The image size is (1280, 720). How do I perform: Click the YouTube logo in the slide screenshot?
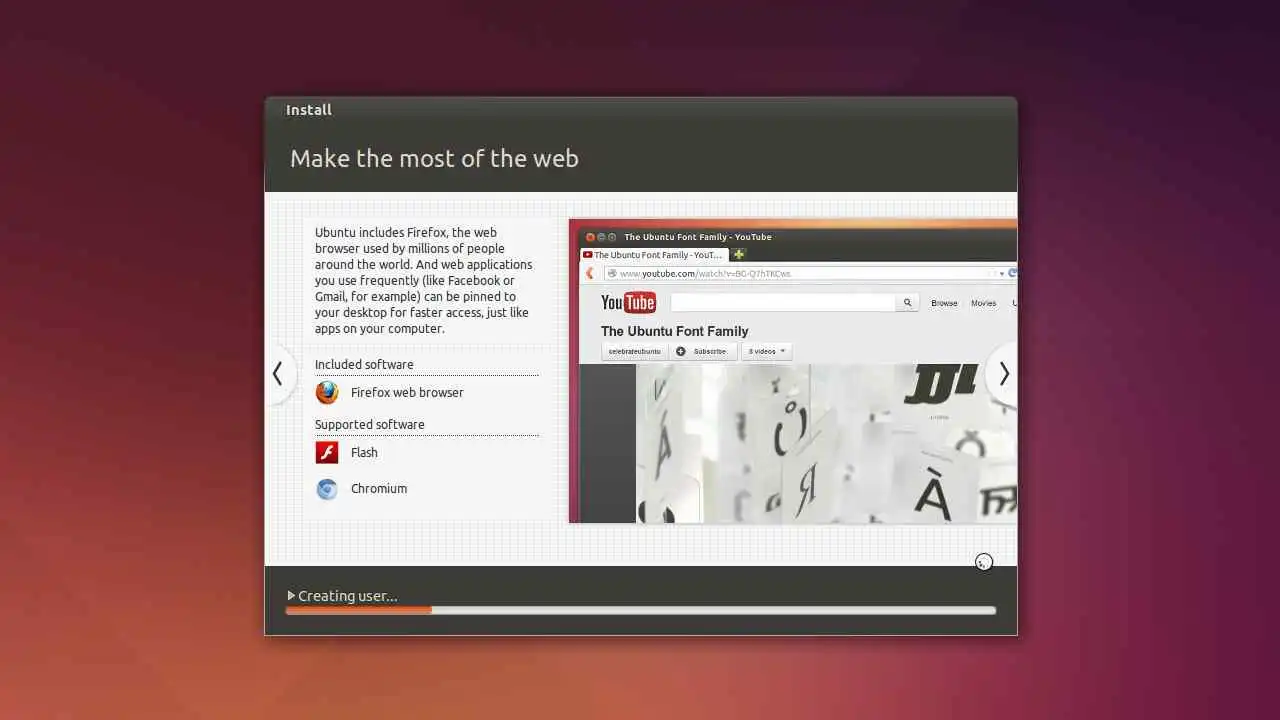[x=628, y=302]
